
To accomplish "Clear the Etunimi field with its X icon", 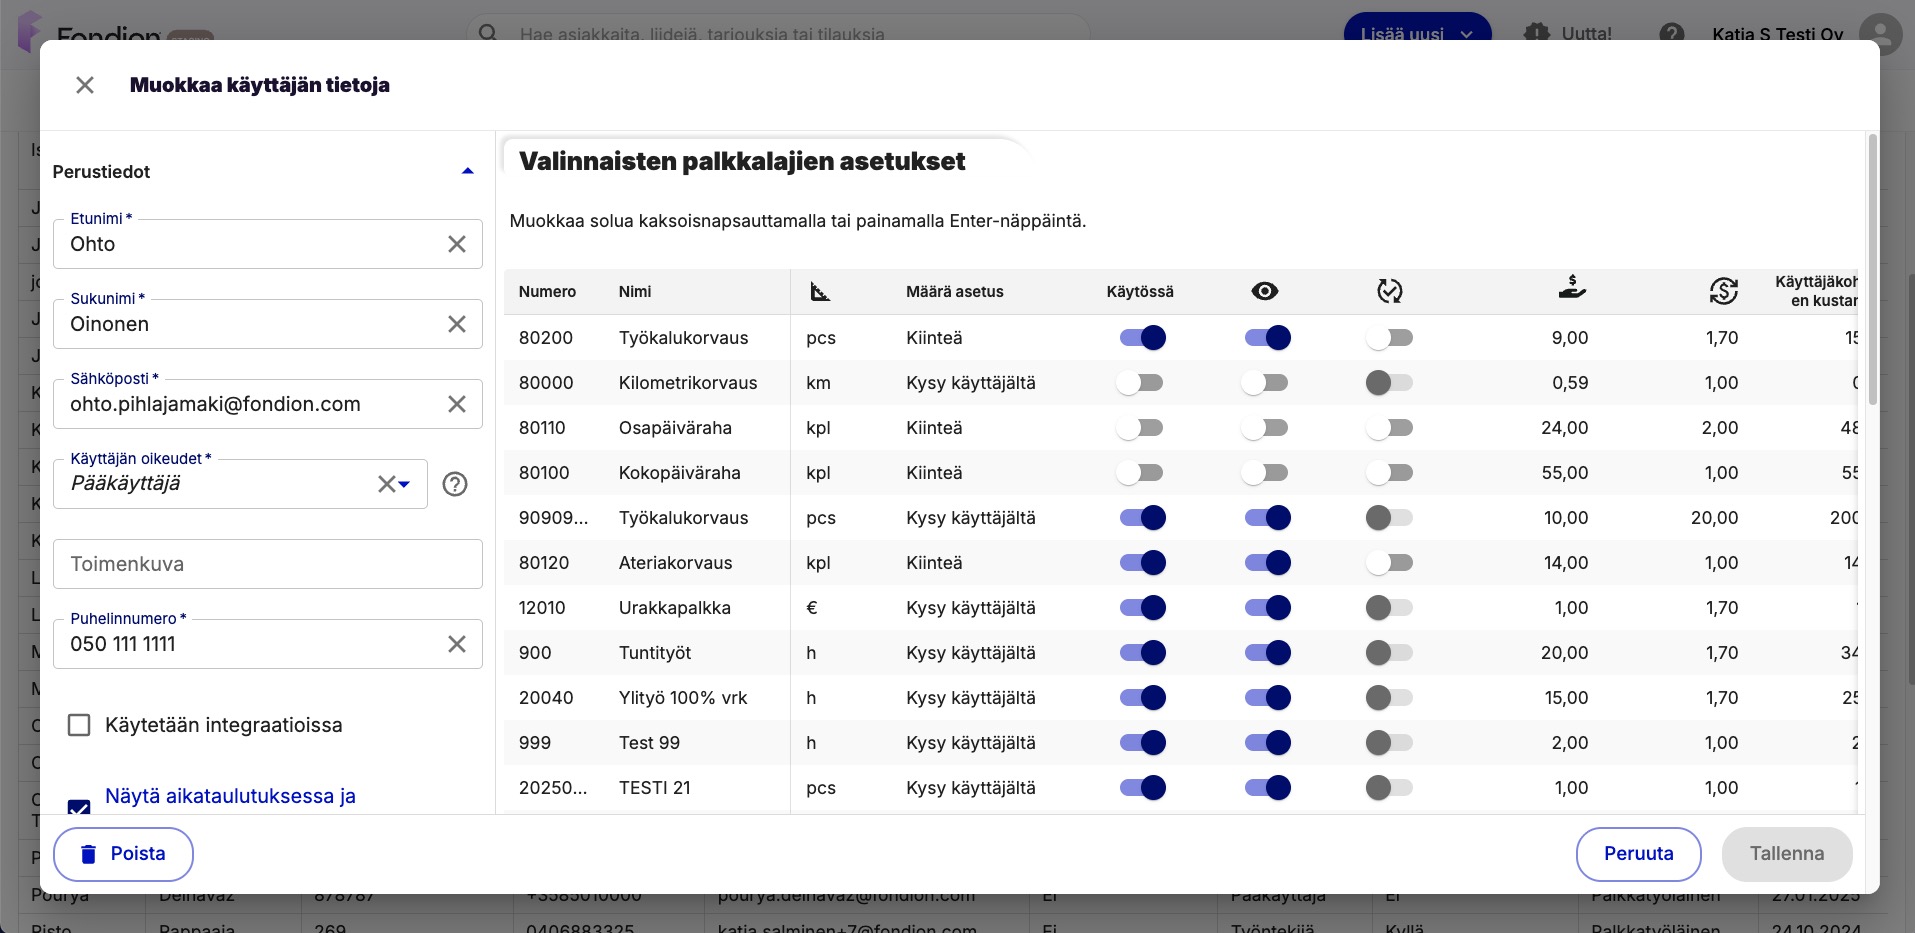I will click(457, 244).
